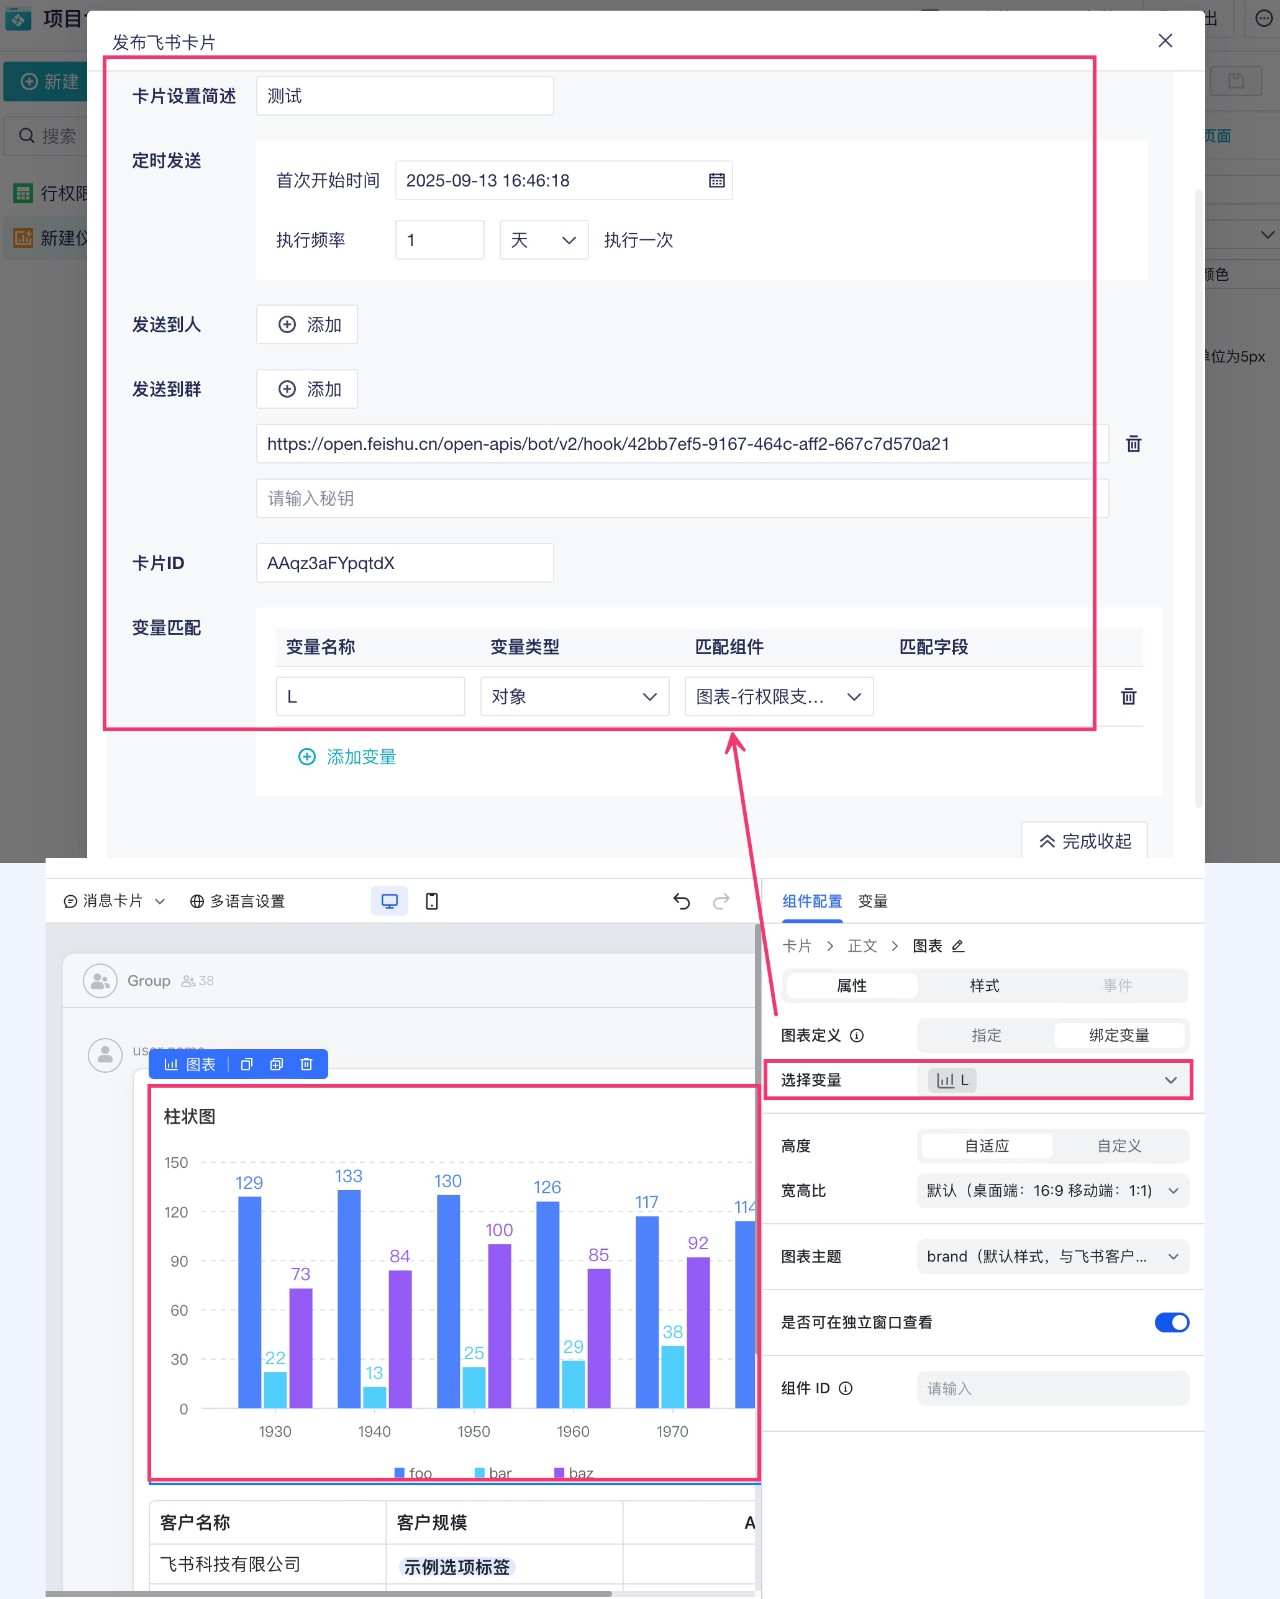Screen dimensions: 1280x1599
Task: Click the 示例选项标签 tag
Action: pos(456,1567)
